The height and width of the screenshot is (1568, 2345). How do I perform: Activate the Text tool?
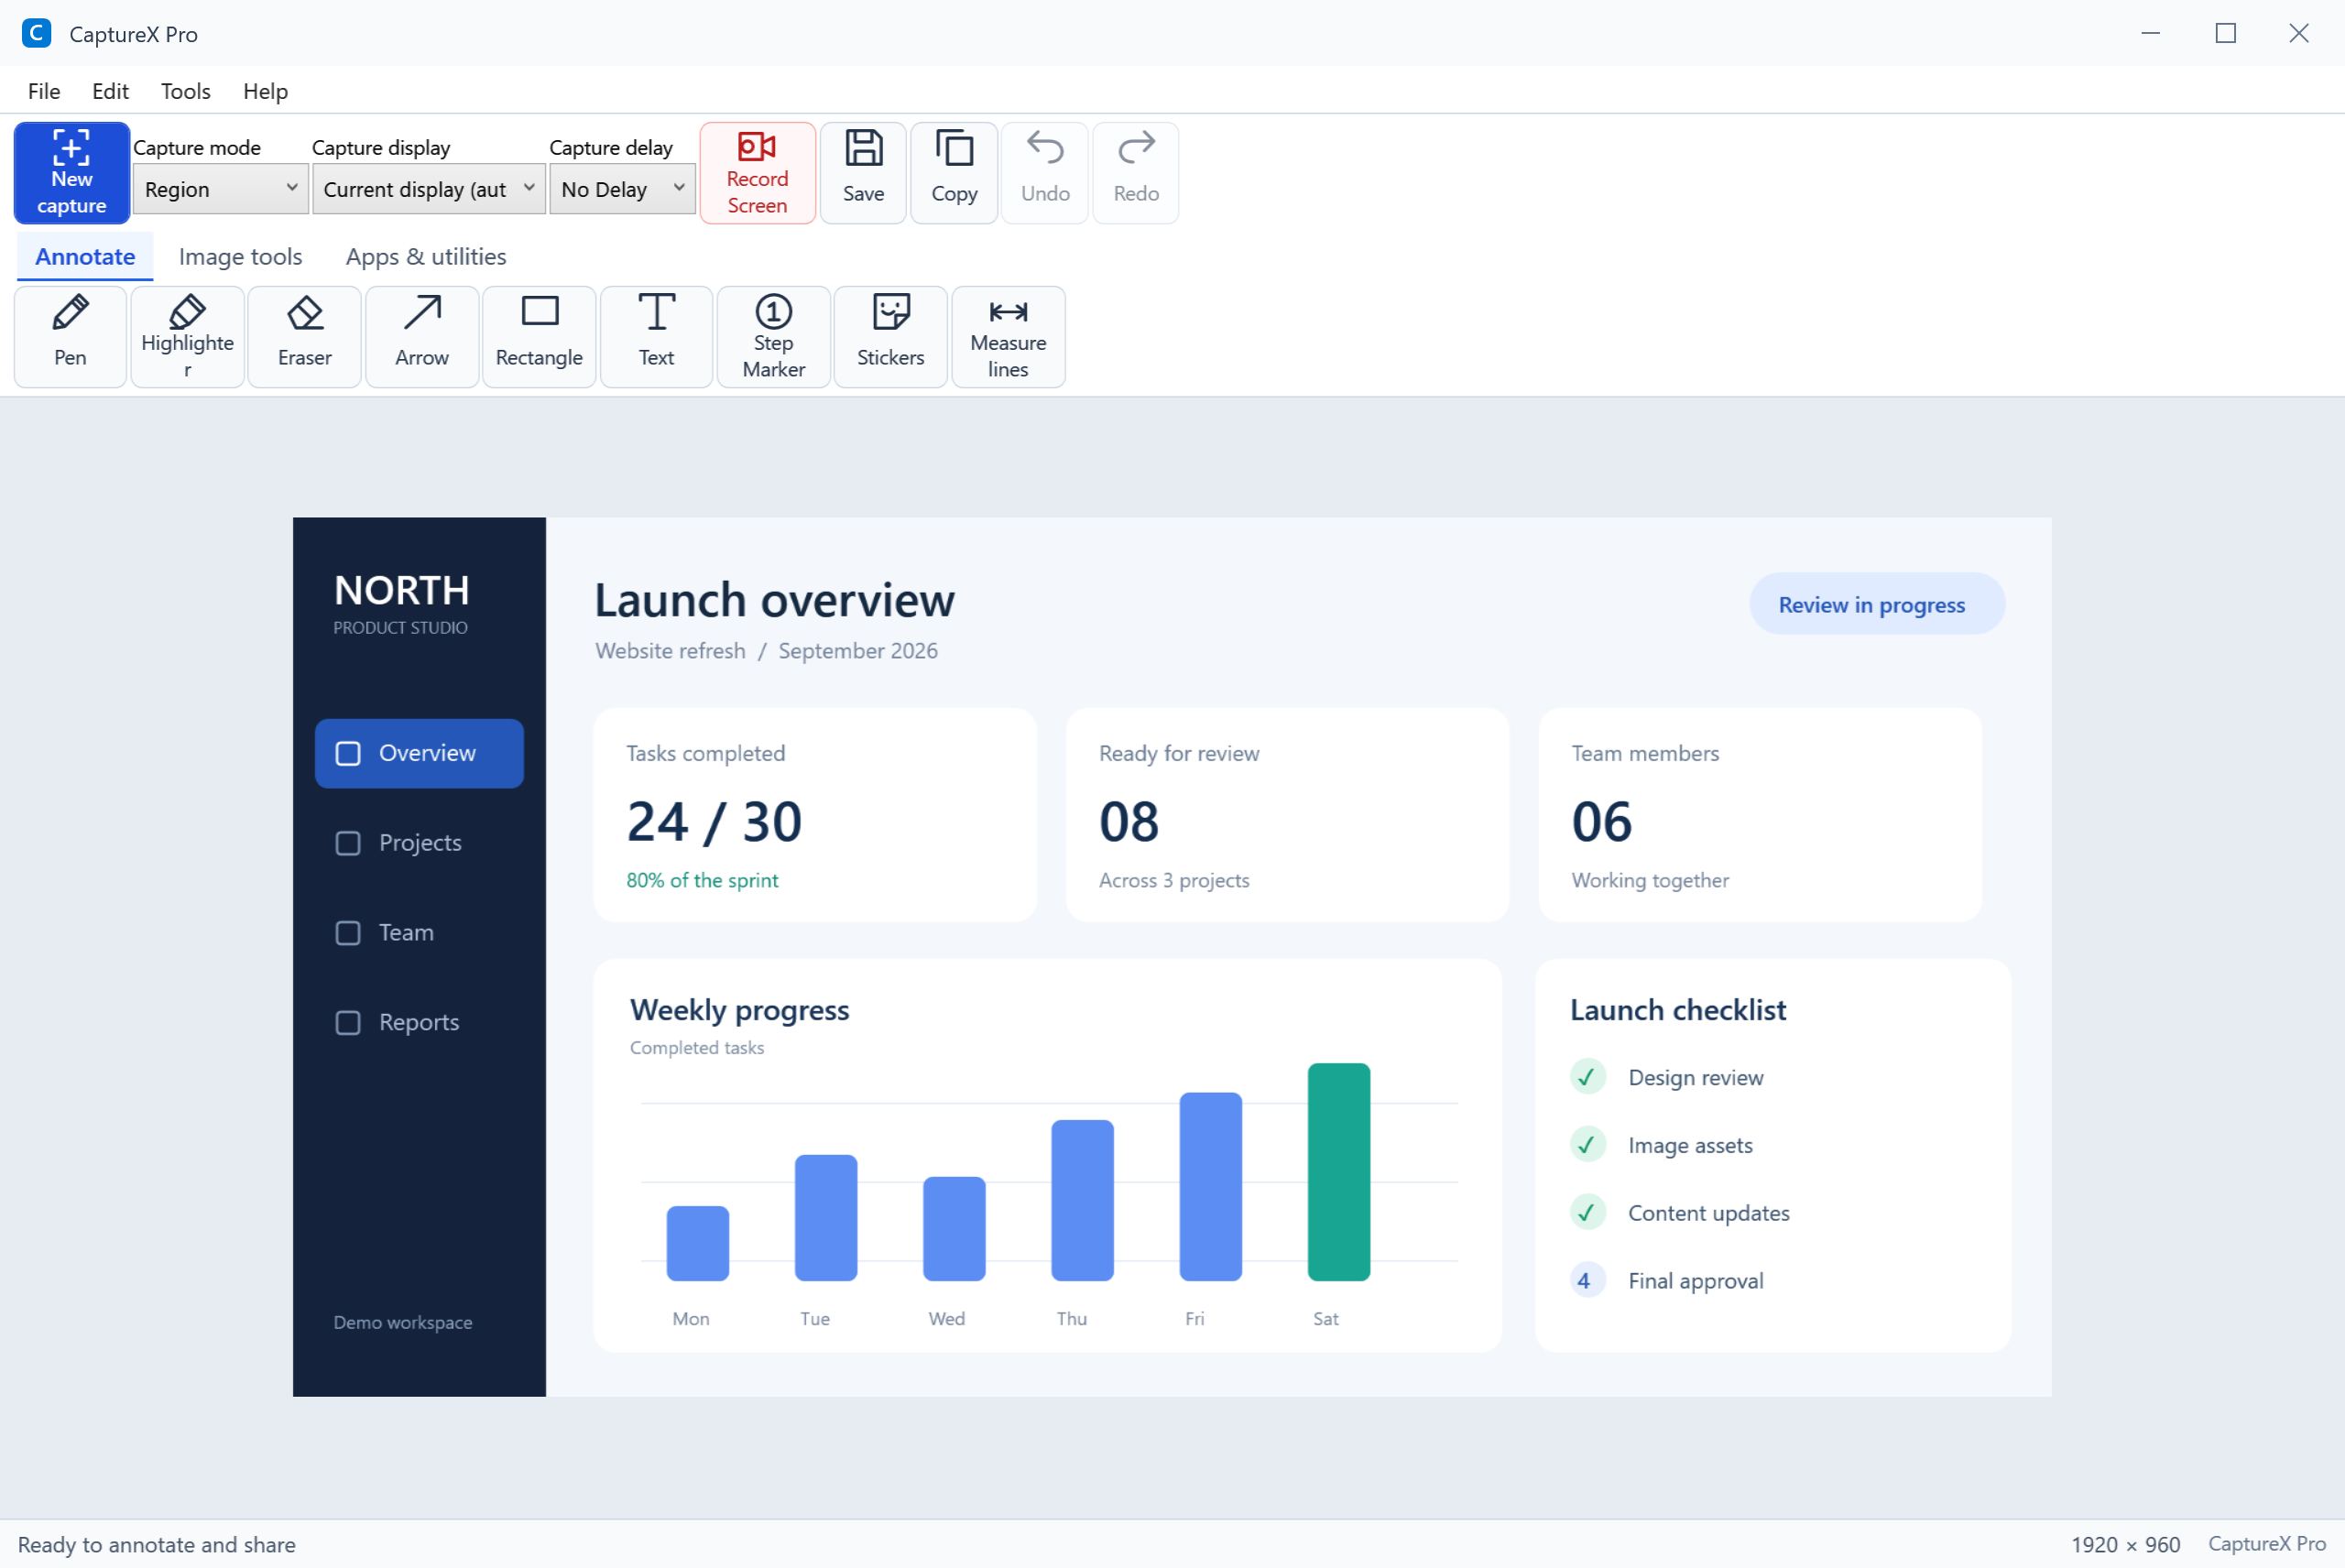[656, 337]
